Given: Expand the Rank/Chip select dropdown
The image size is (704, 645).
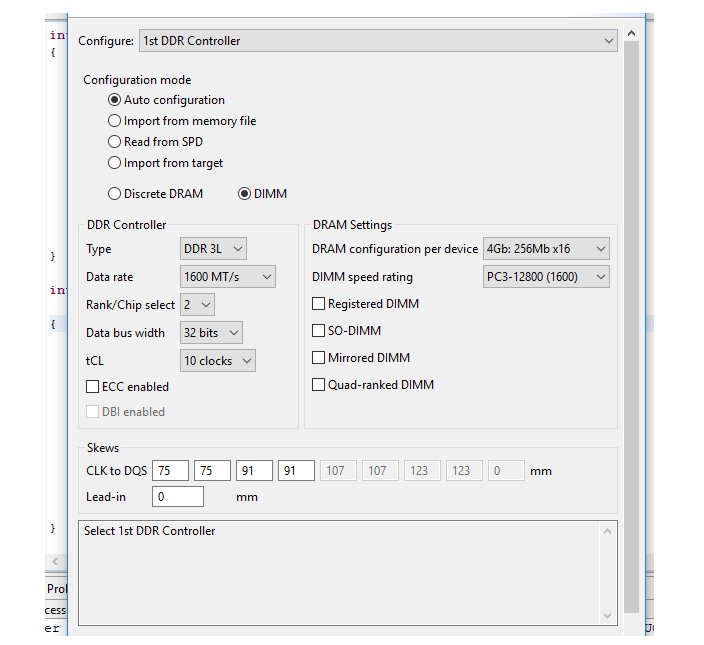Looking at the screenshot, I should [197, 305].
